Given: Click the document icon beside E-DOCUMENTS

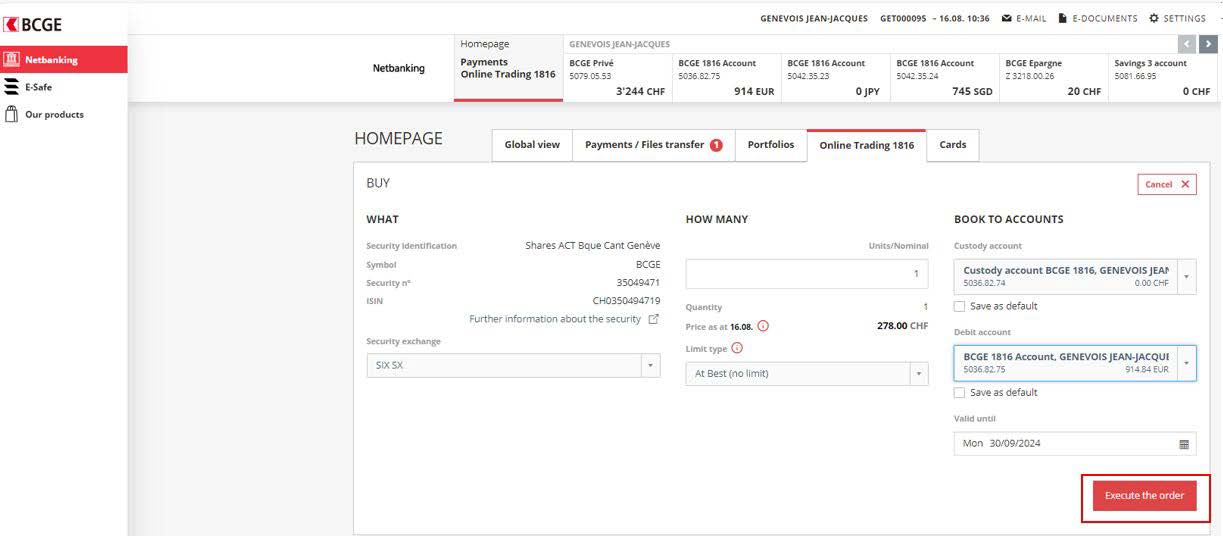Looking at the screenshot, I should click(1063, 18).
